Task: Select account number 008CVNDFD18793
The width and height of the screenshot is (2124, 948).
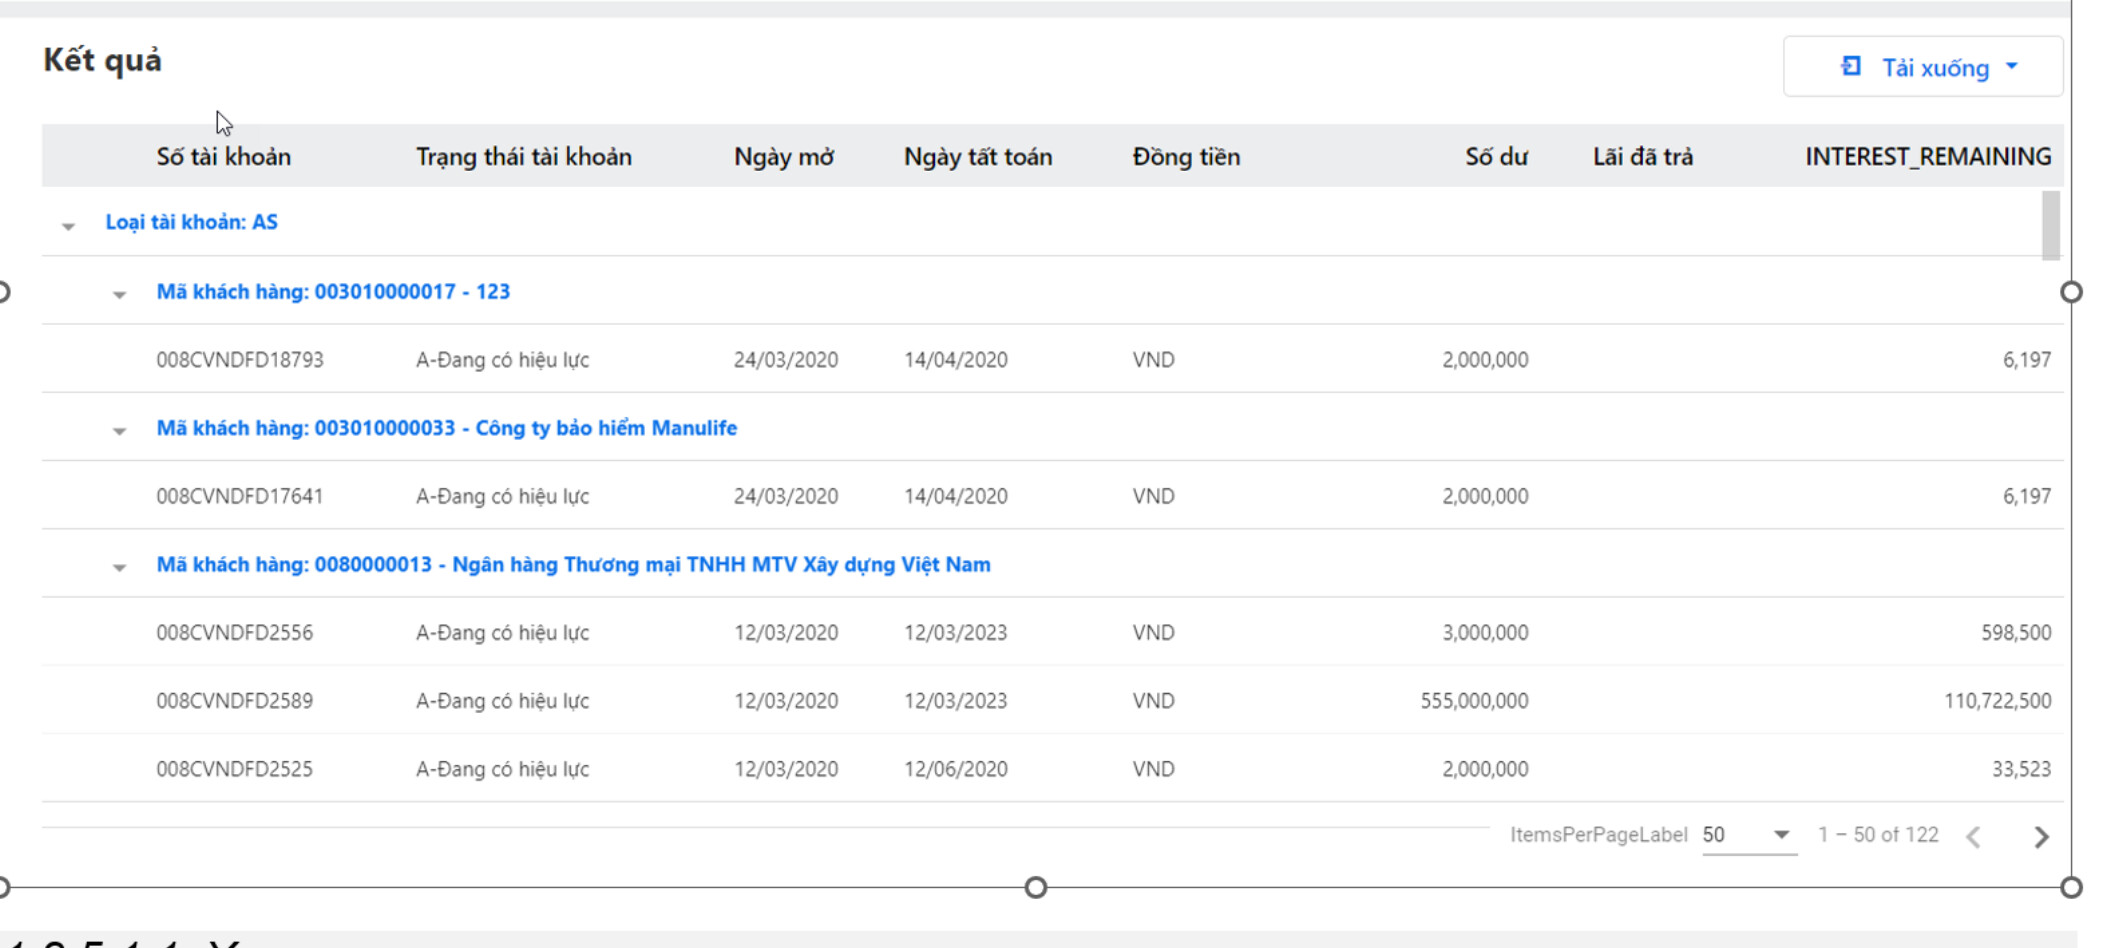Action: coord(240,360)
